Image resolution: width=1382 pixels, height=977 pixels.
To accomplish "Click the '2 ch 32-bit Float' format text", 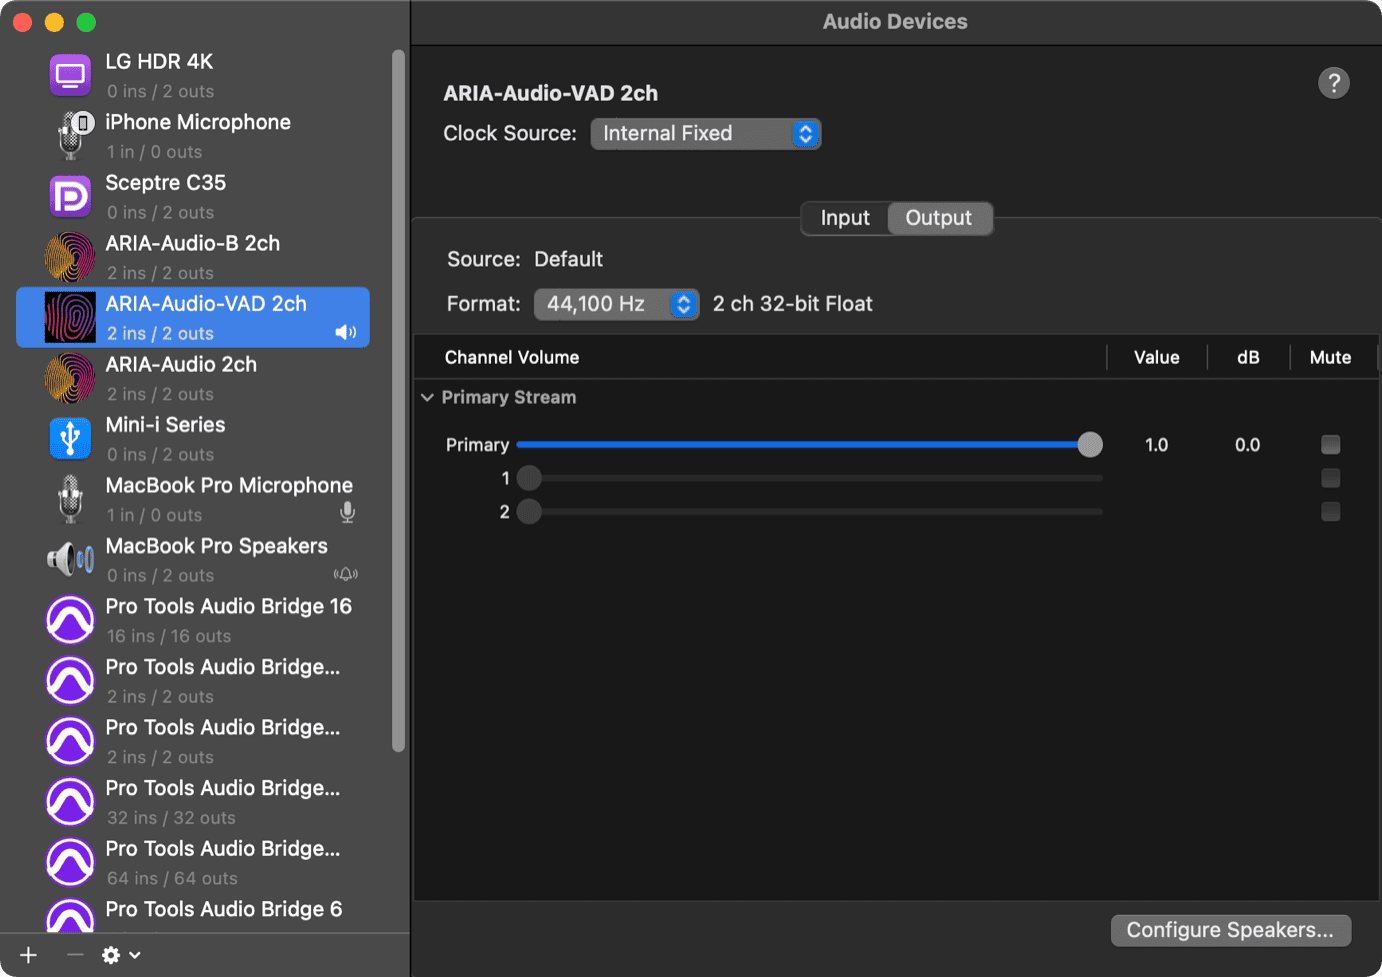I will 793,304.
